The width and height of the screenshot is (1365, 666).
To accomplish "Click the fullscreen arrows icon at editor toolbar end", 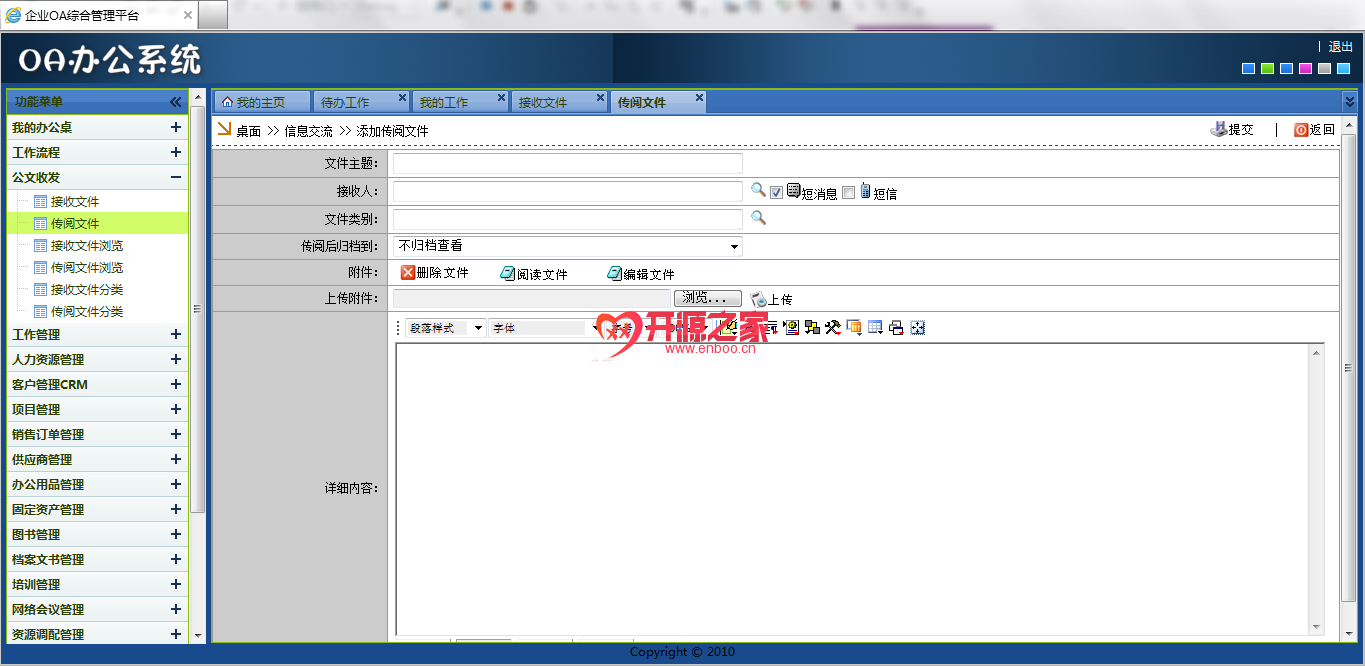I will click(x=918, y=327).
